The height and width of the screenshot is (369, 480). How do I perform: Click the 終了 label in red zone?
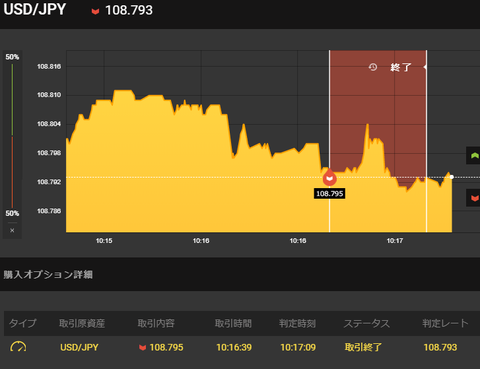(401, 67)
